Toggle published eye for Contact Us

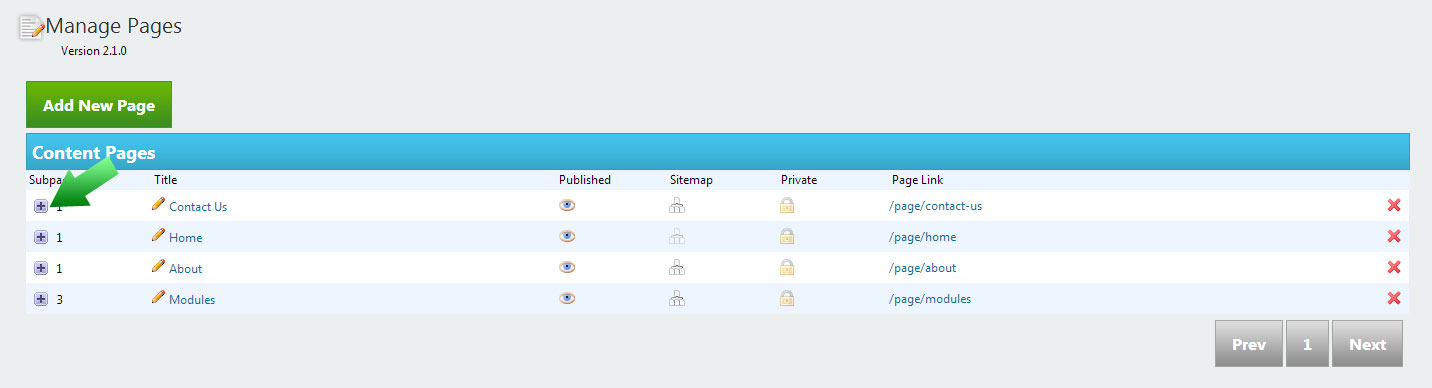coord(567,205)
